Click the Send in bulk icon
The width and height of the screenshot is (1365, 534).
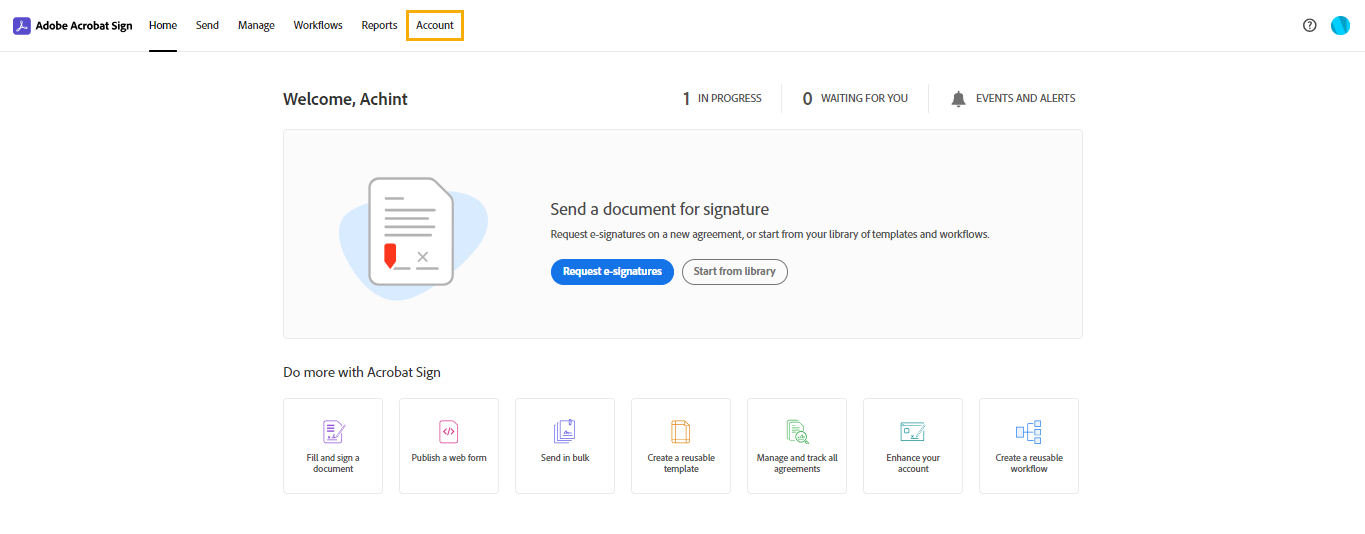point(565,431)
